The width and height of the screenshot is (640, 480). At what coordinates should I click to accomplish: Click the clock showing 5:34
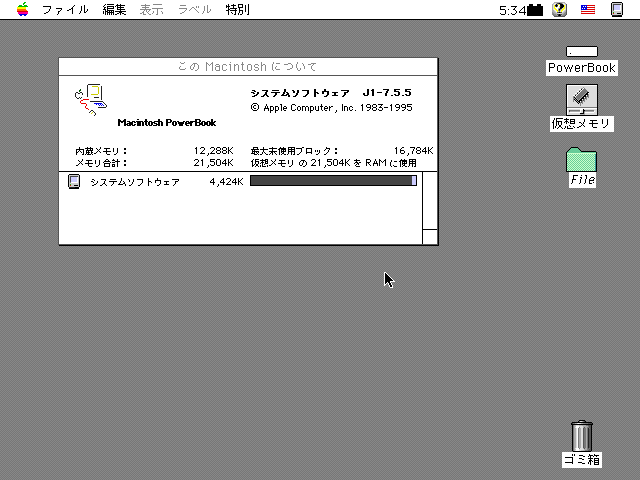click(513, 10)
